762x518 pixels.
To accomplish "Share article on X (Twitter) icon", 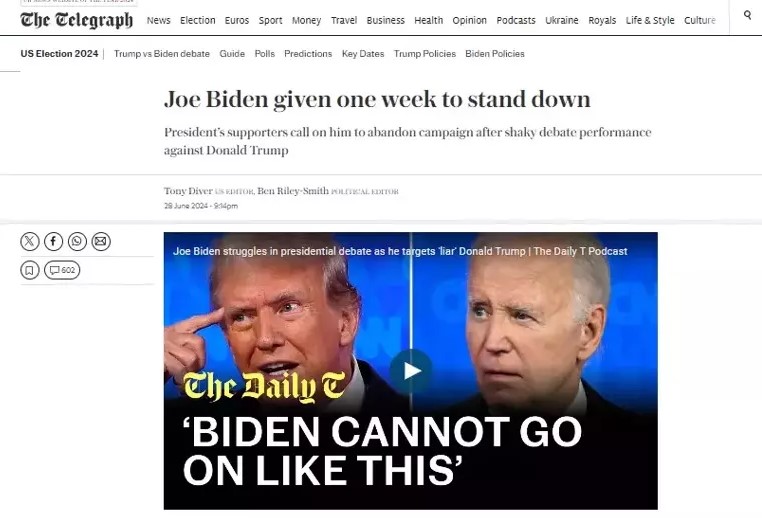I will click(x=30, y=242).
